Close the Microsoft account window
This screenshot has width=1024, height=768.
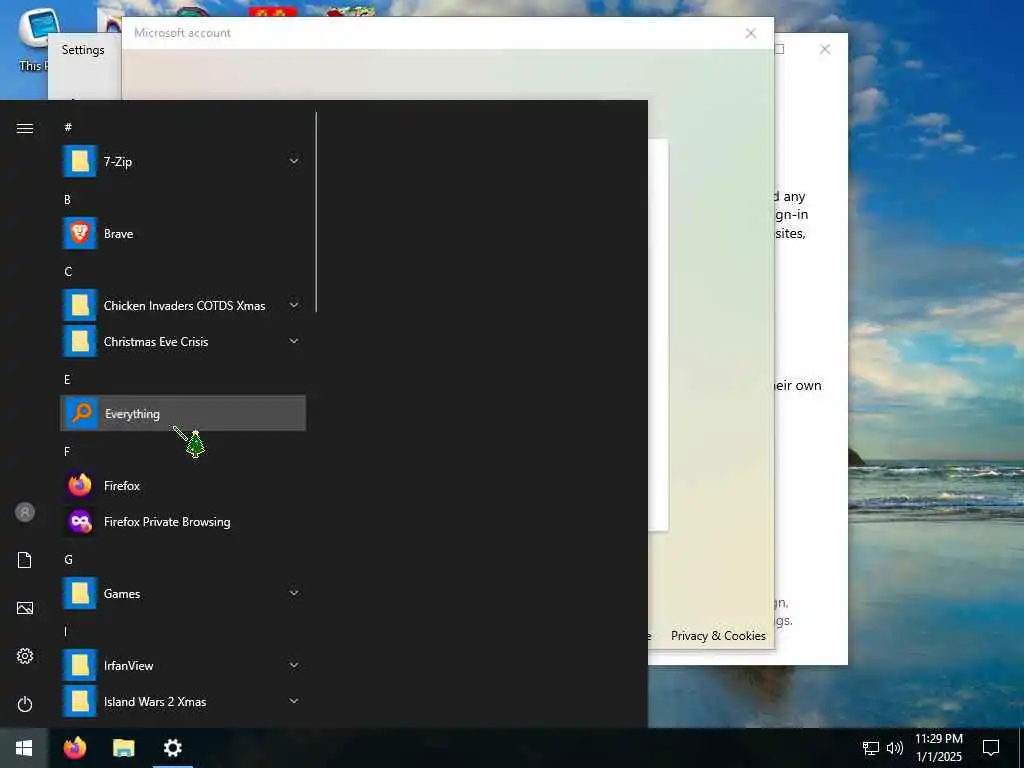coord(751,33)
